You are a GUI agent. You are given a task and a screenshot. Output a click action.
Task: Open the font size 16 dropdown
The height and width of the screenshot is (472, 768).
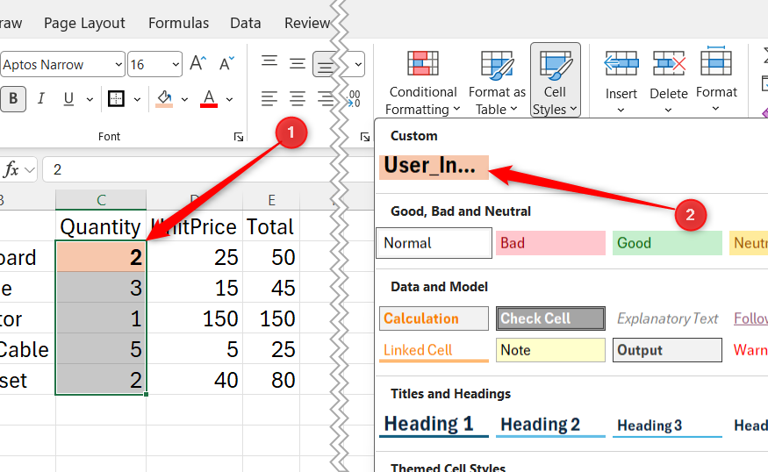tap(175, 65)
